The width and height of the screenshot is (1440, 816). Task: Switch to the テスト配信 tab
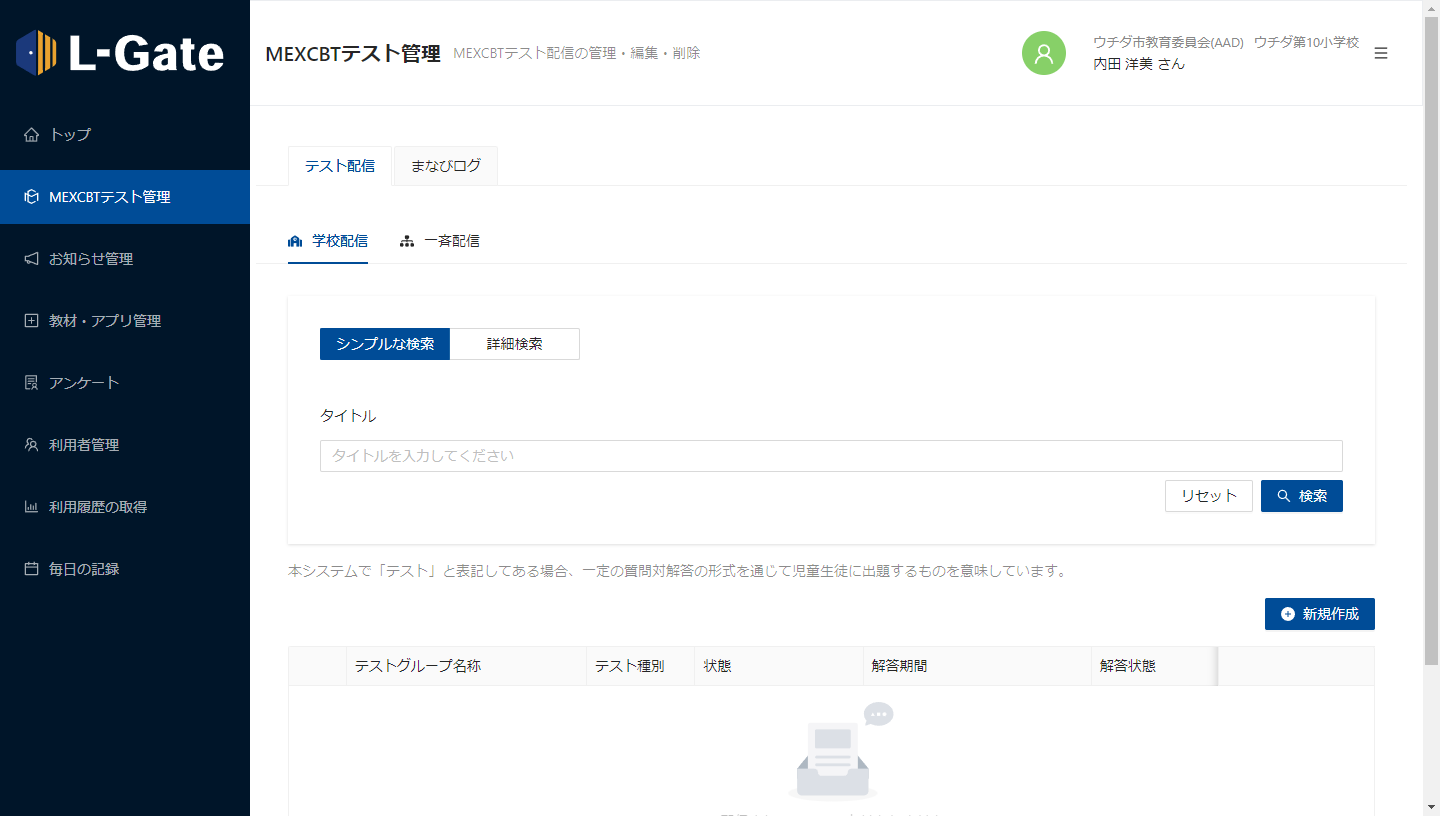tap(340, 166)
